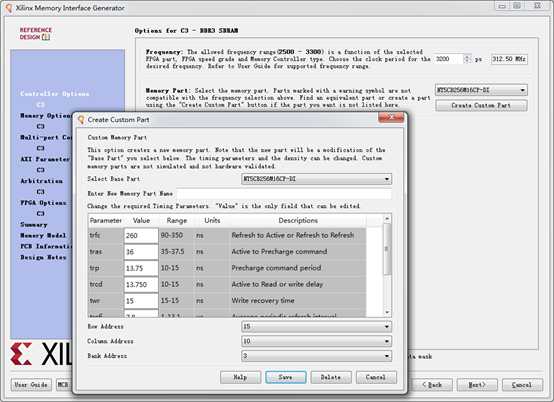Edit the tras value field

(x=141, y=252)
